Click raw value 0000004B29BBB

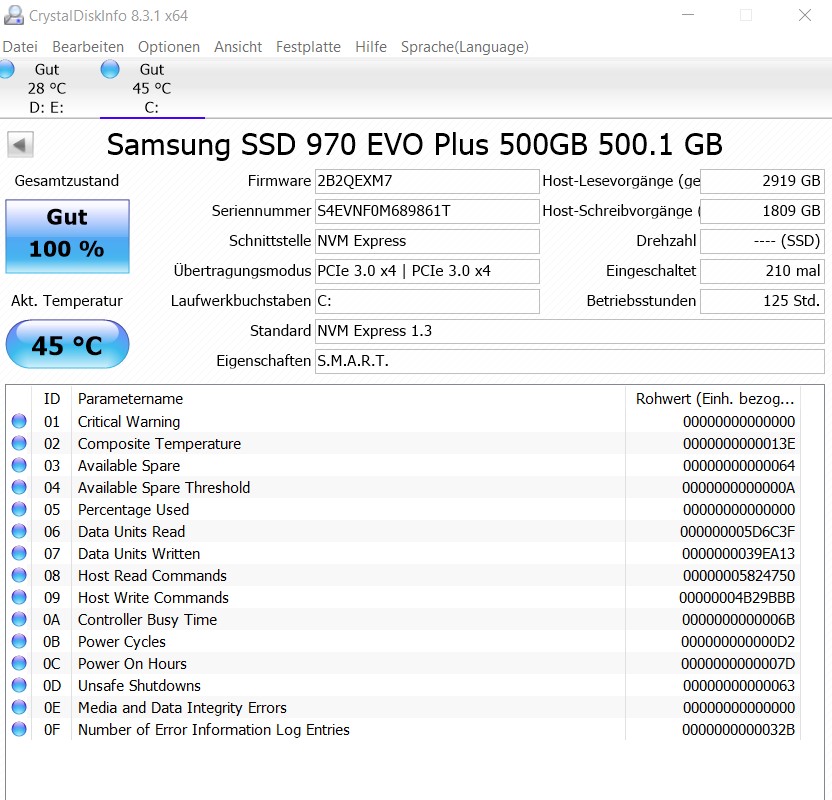click(x=737, y=598)
